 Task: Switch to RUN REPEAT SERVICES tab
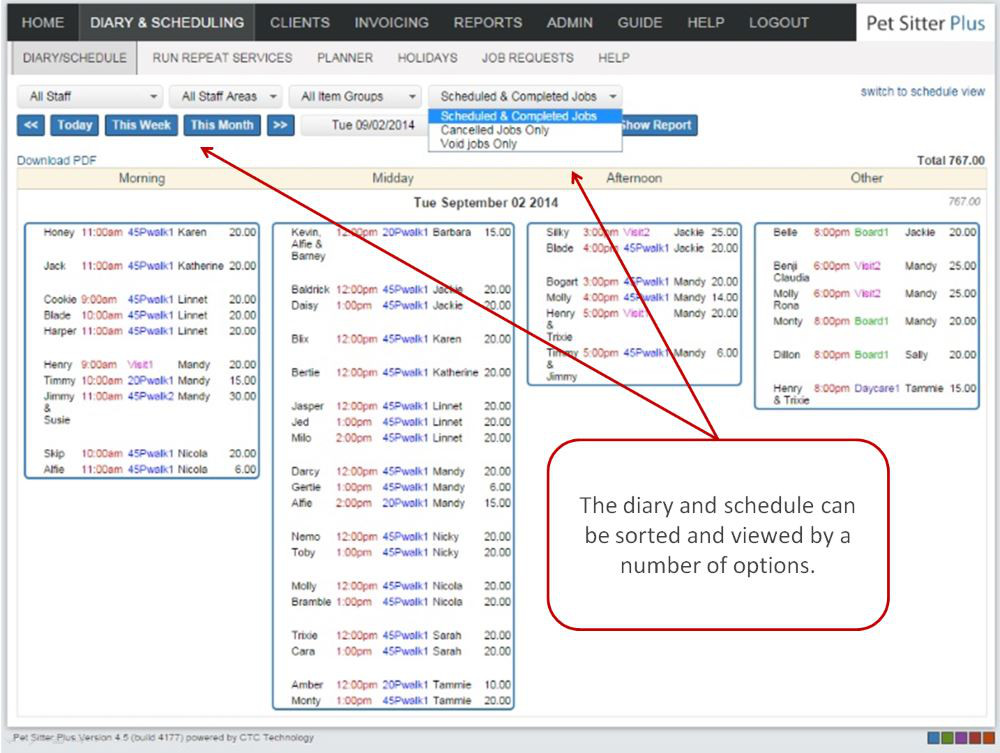click(x=222, y=57)
